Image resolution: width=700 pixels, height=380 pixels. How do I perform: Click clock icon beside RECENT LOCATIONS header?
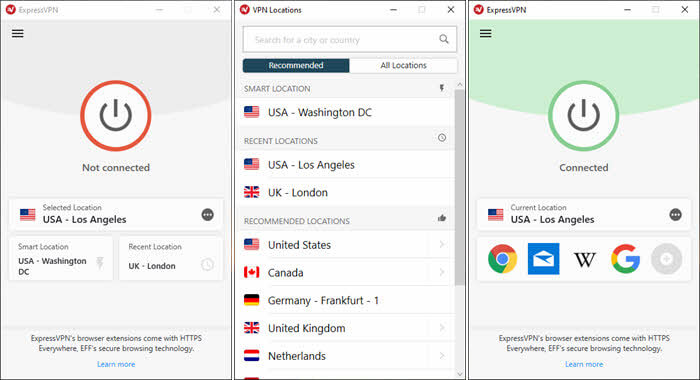442,138
